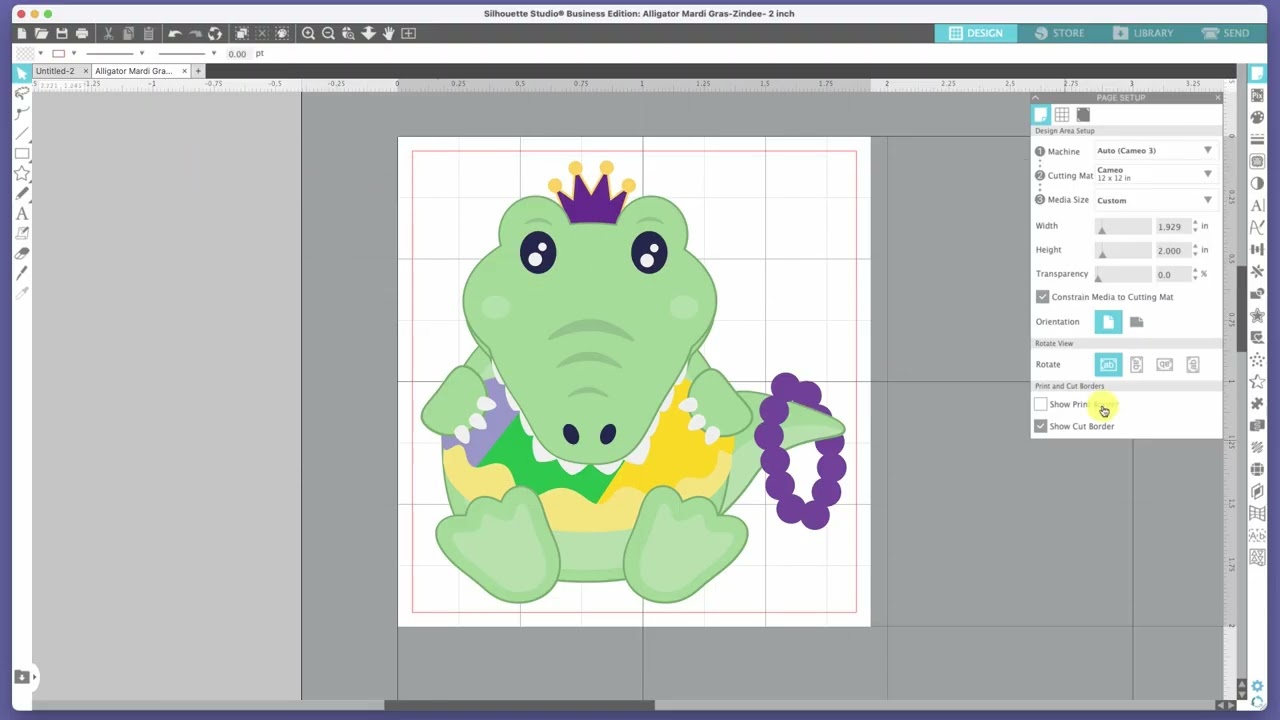1280x720 pixels.
Task: Click the Fit to Page icon
Action: [408, 33]
